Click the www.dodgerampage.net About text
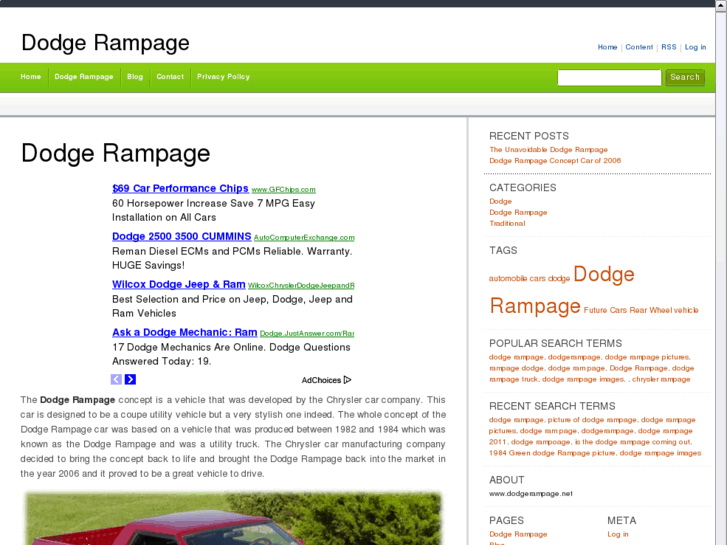727x545 pixels. coord(531,494)
